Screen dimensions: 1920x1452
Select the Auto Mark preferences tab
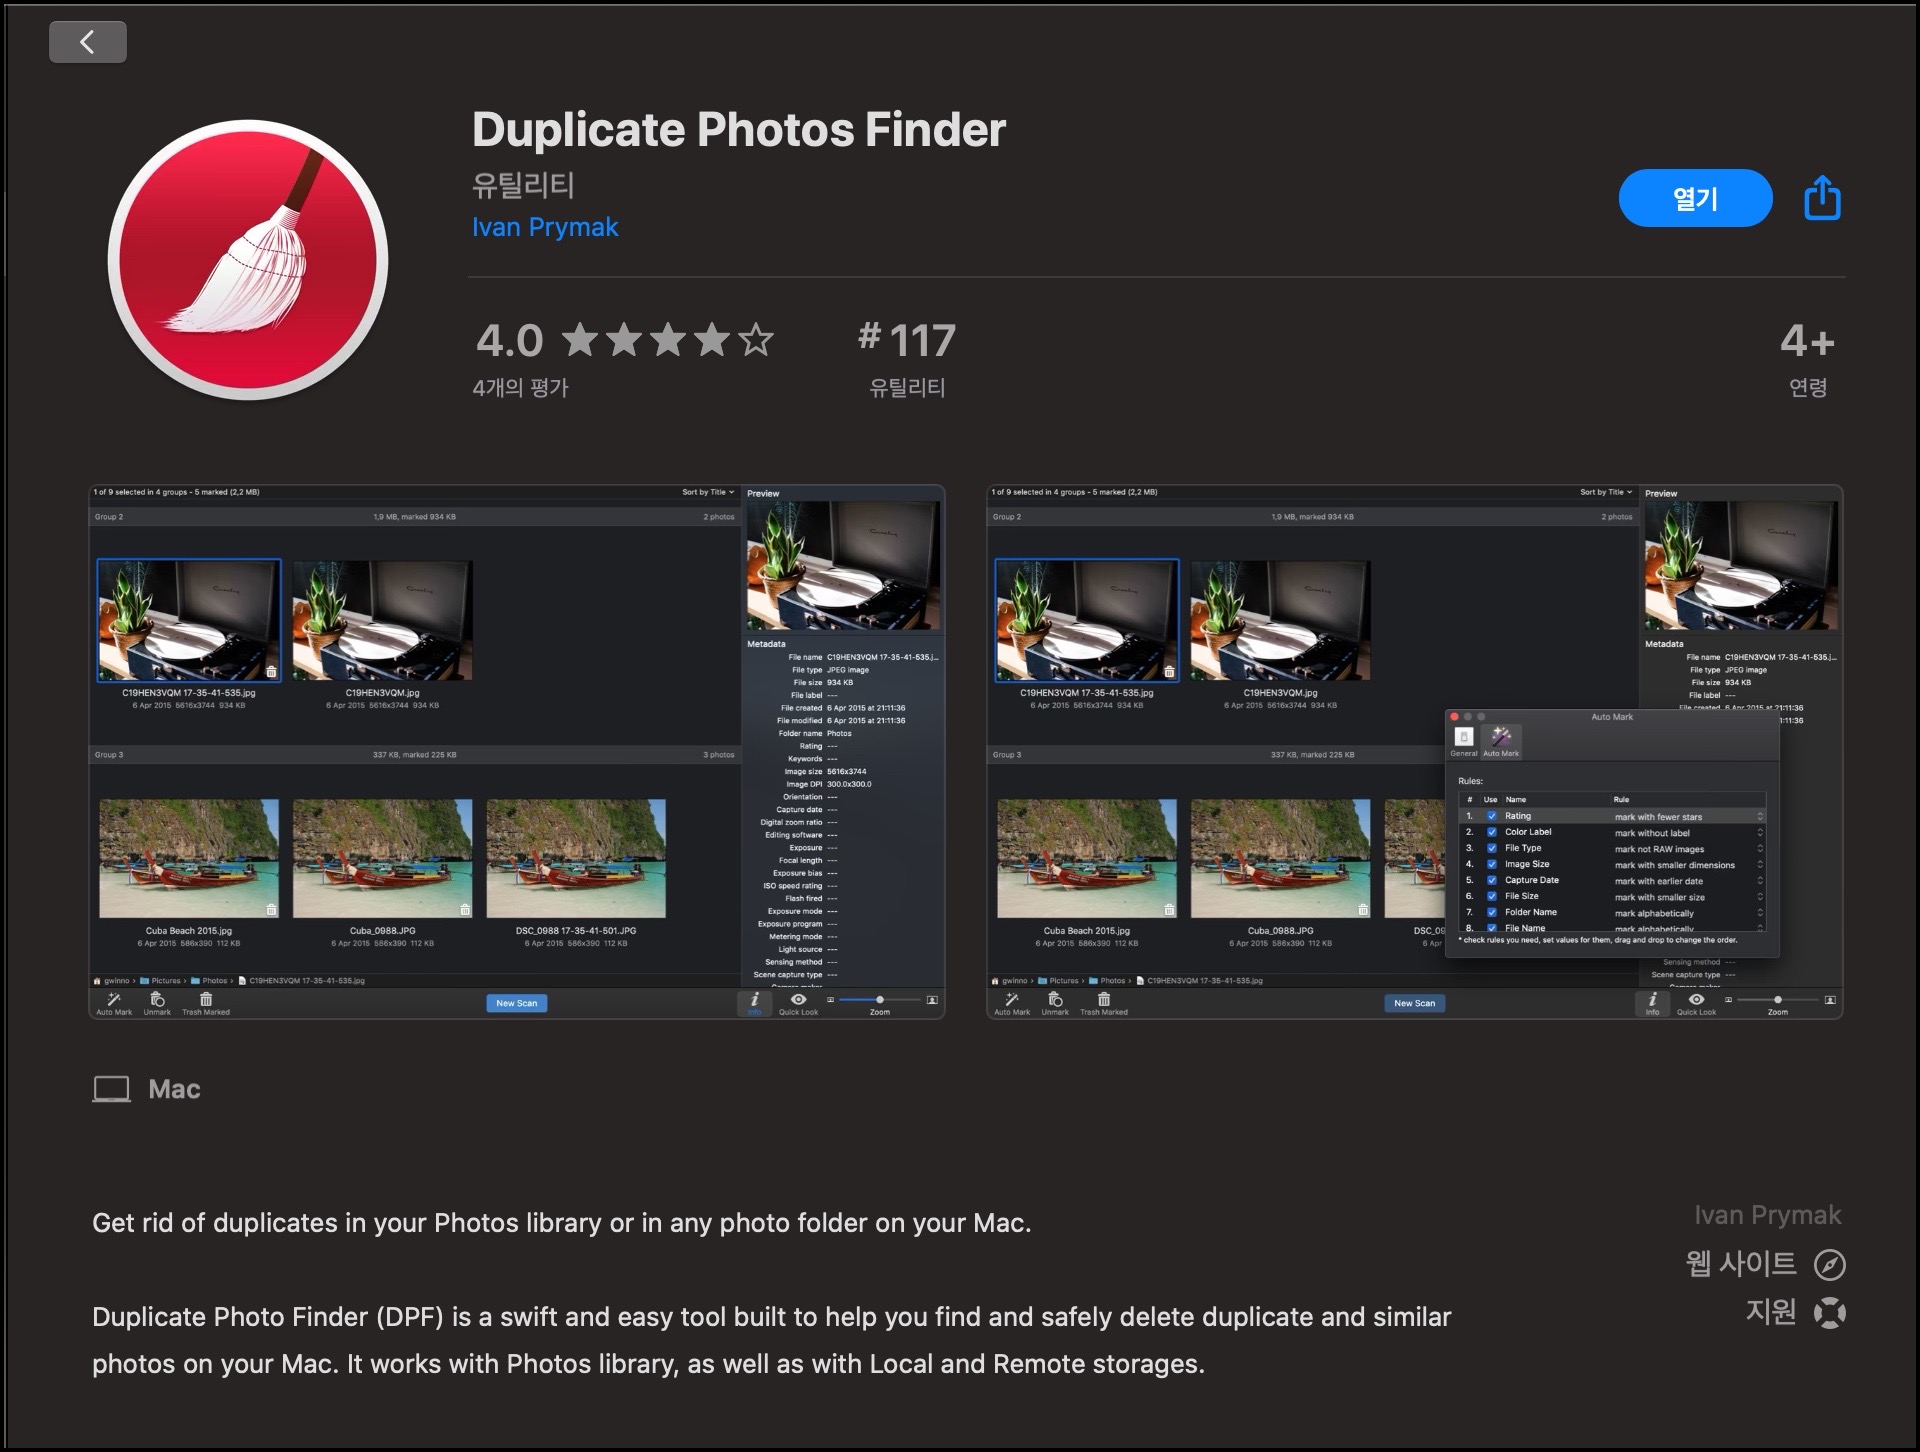(x=1501, y=738)
